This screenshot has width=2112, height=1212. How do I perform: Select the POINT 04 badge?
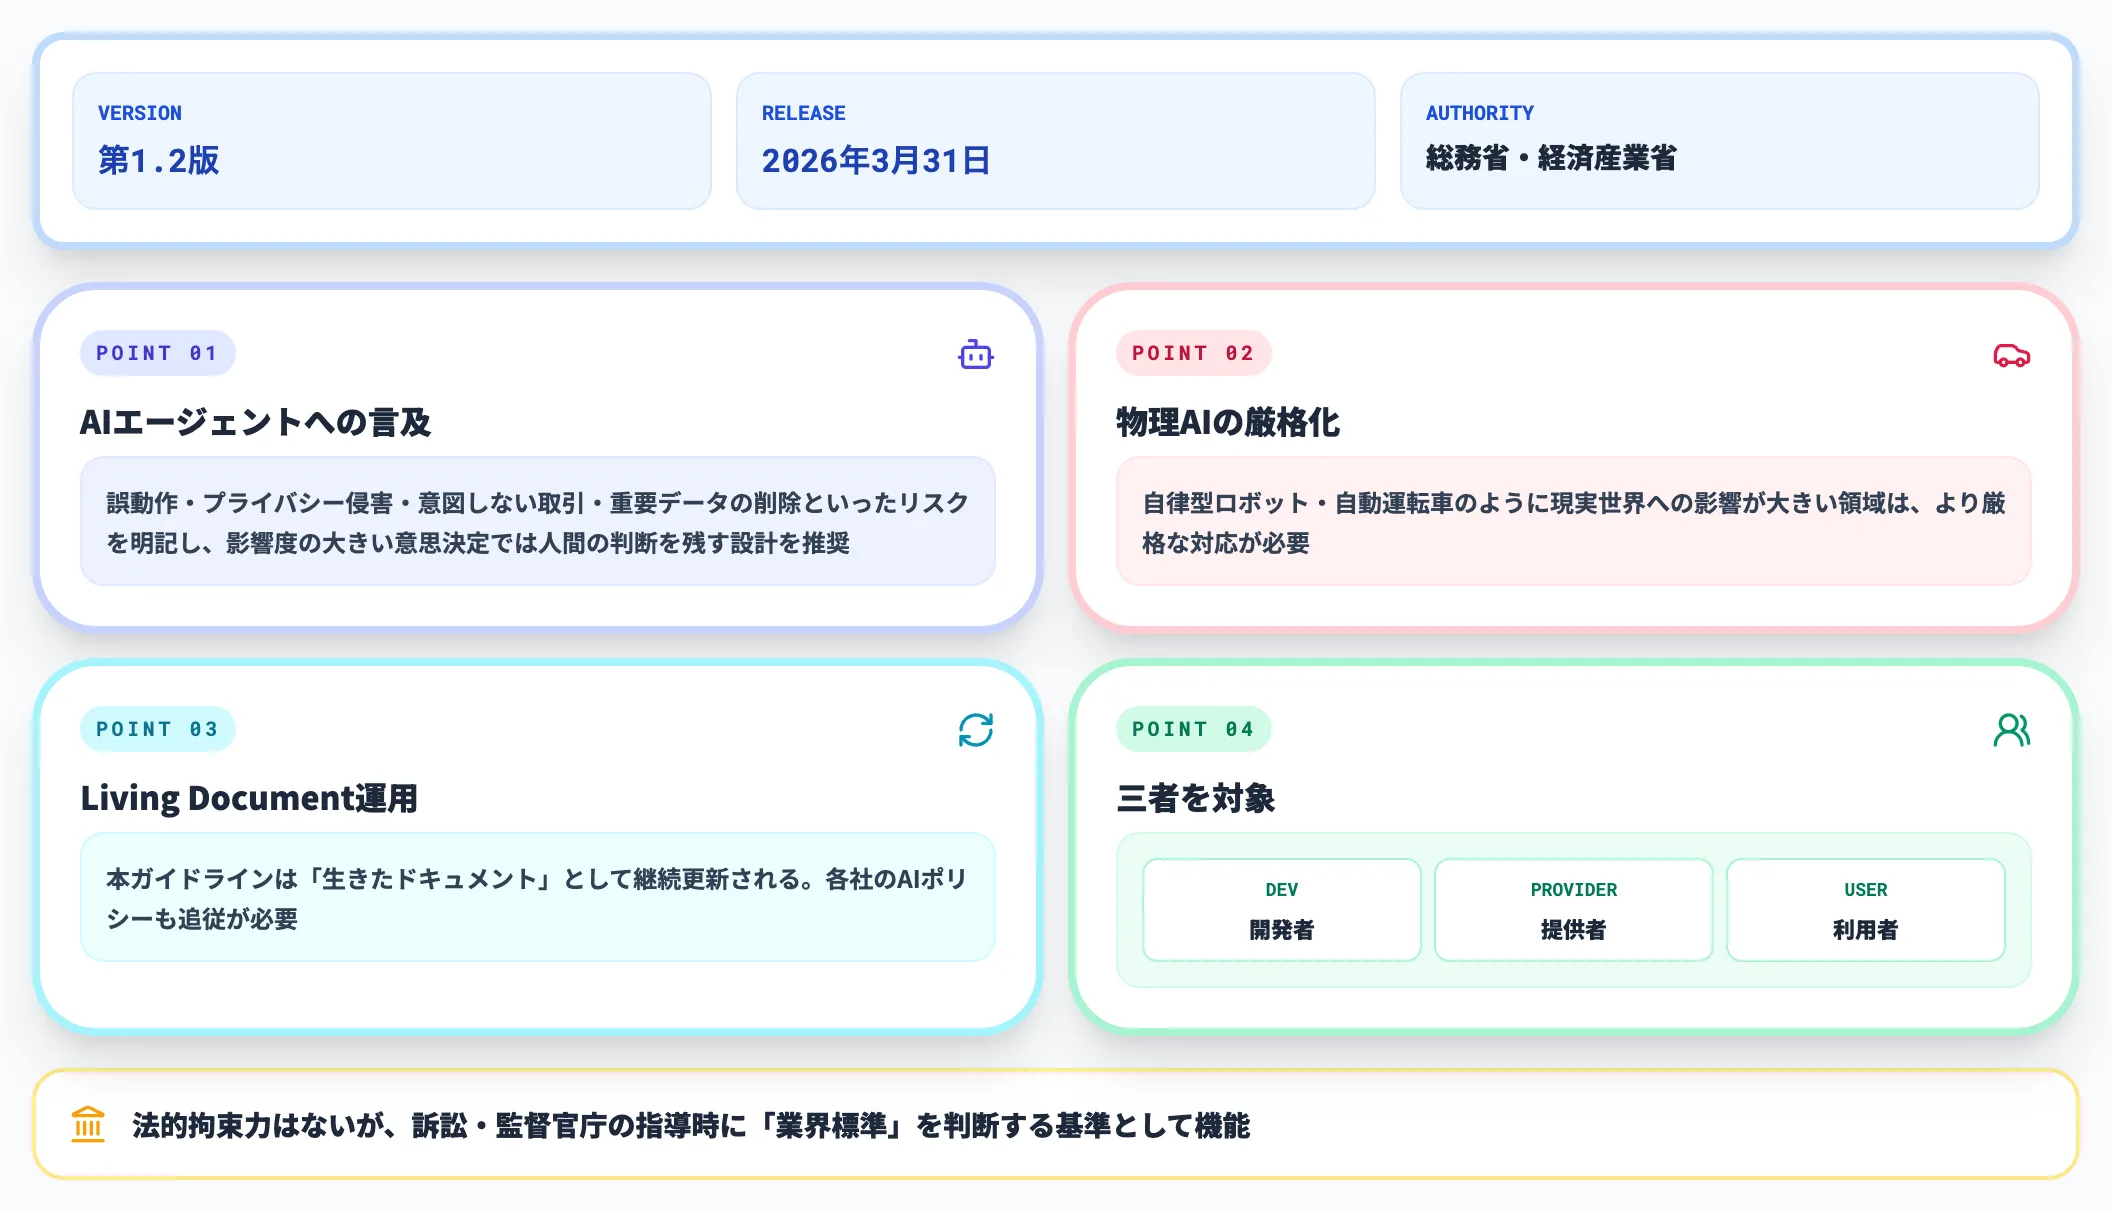pos(1193,729)
